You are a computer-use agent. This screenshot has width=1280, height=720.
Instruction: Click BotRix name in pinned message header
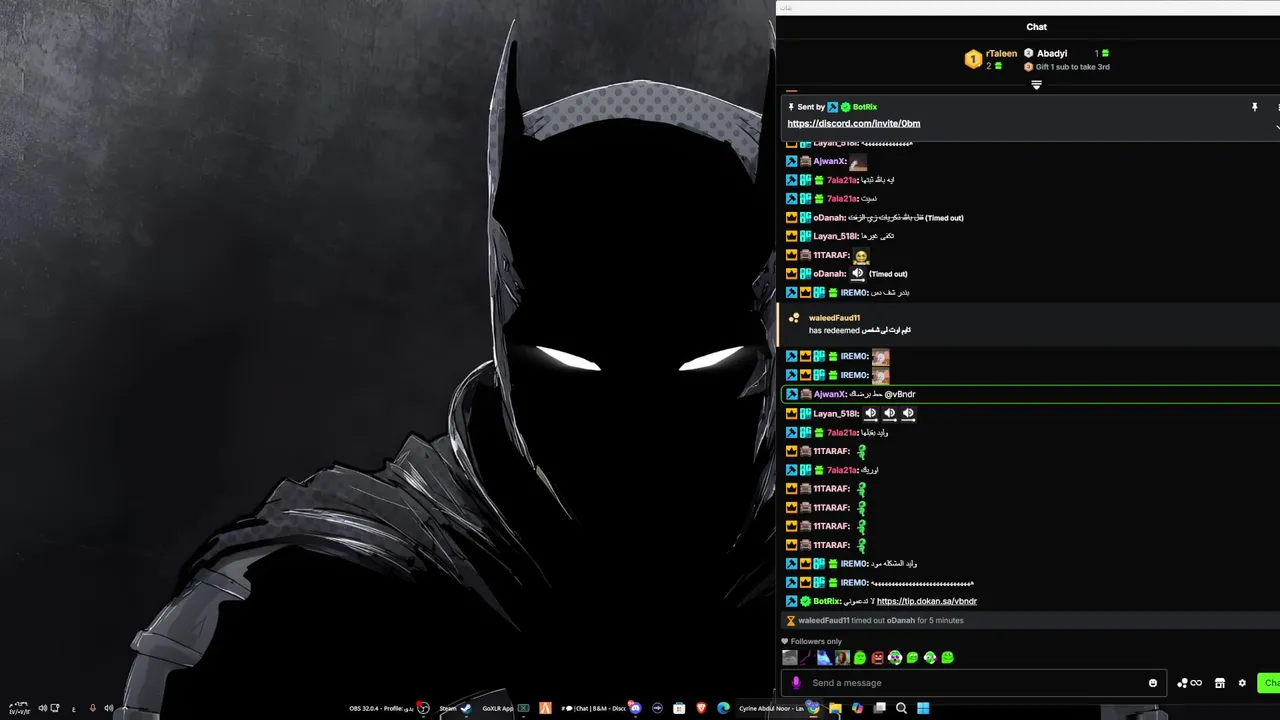point(865,107)
